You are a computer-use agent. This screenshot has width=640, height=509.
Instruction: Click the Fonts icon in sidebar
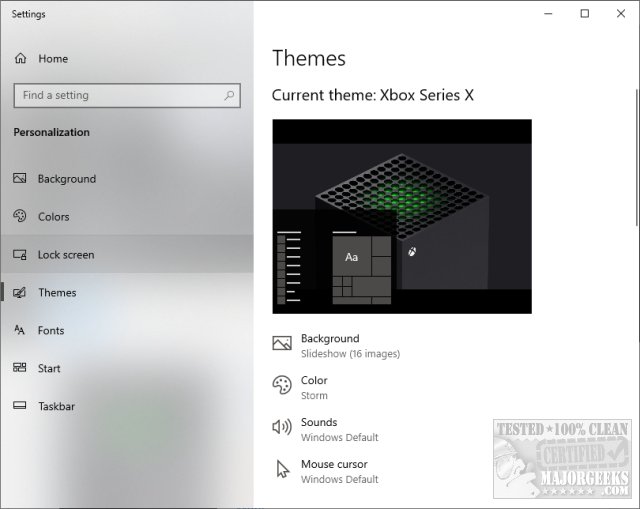pyautogui.click(x=20, y=330)
